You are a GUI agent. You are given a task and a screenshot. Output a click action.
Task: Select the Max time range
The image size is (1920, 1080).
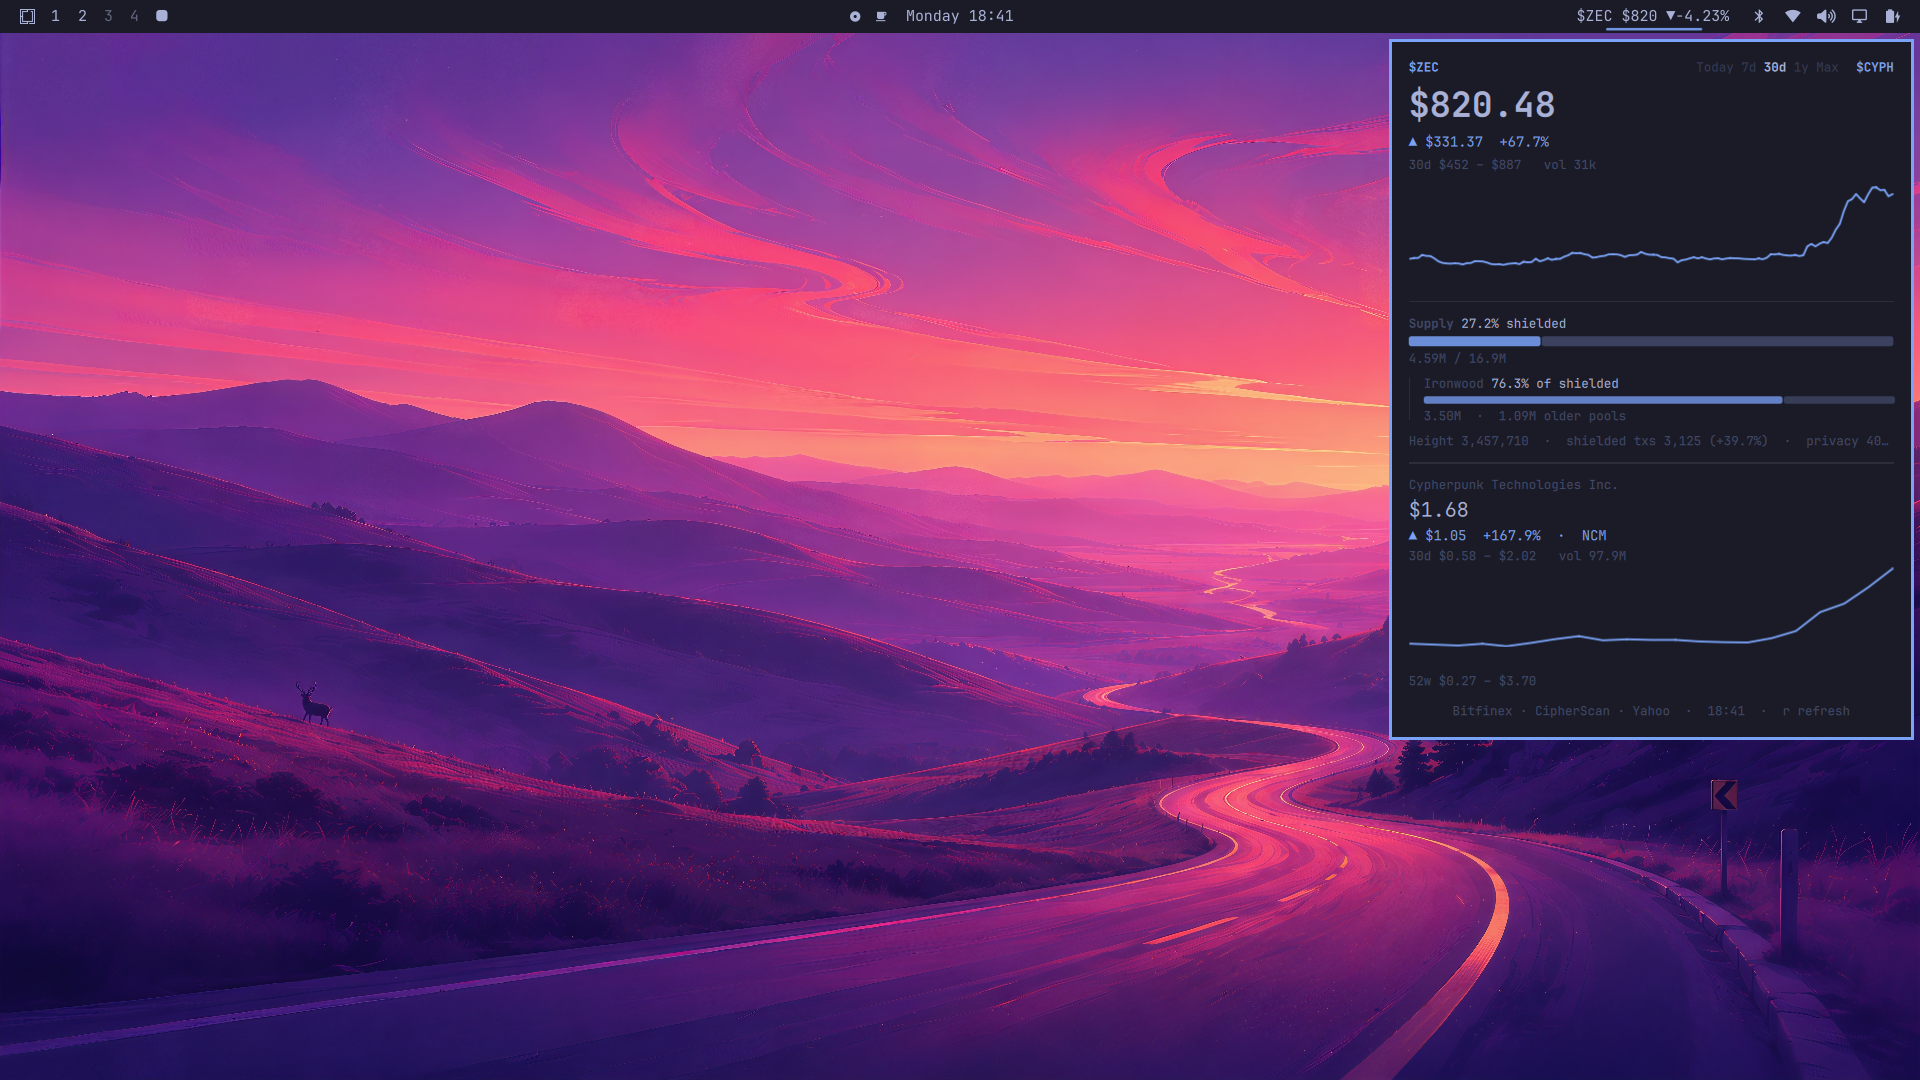click(1827, 67)
